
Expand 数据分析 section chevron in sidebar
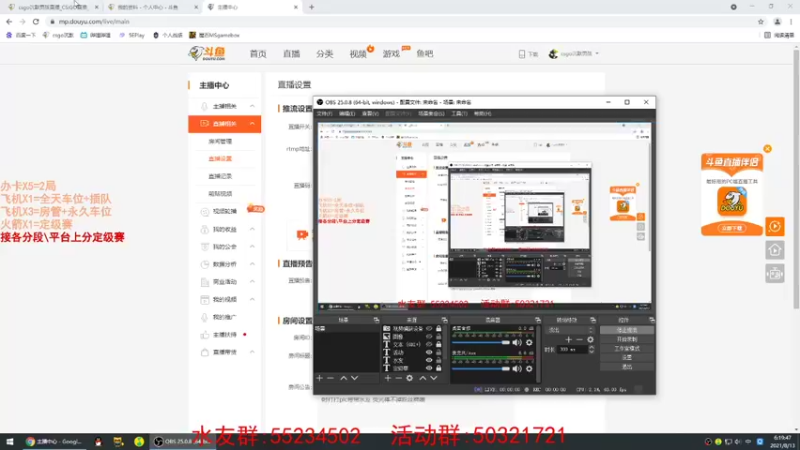[x=252, y=264]
